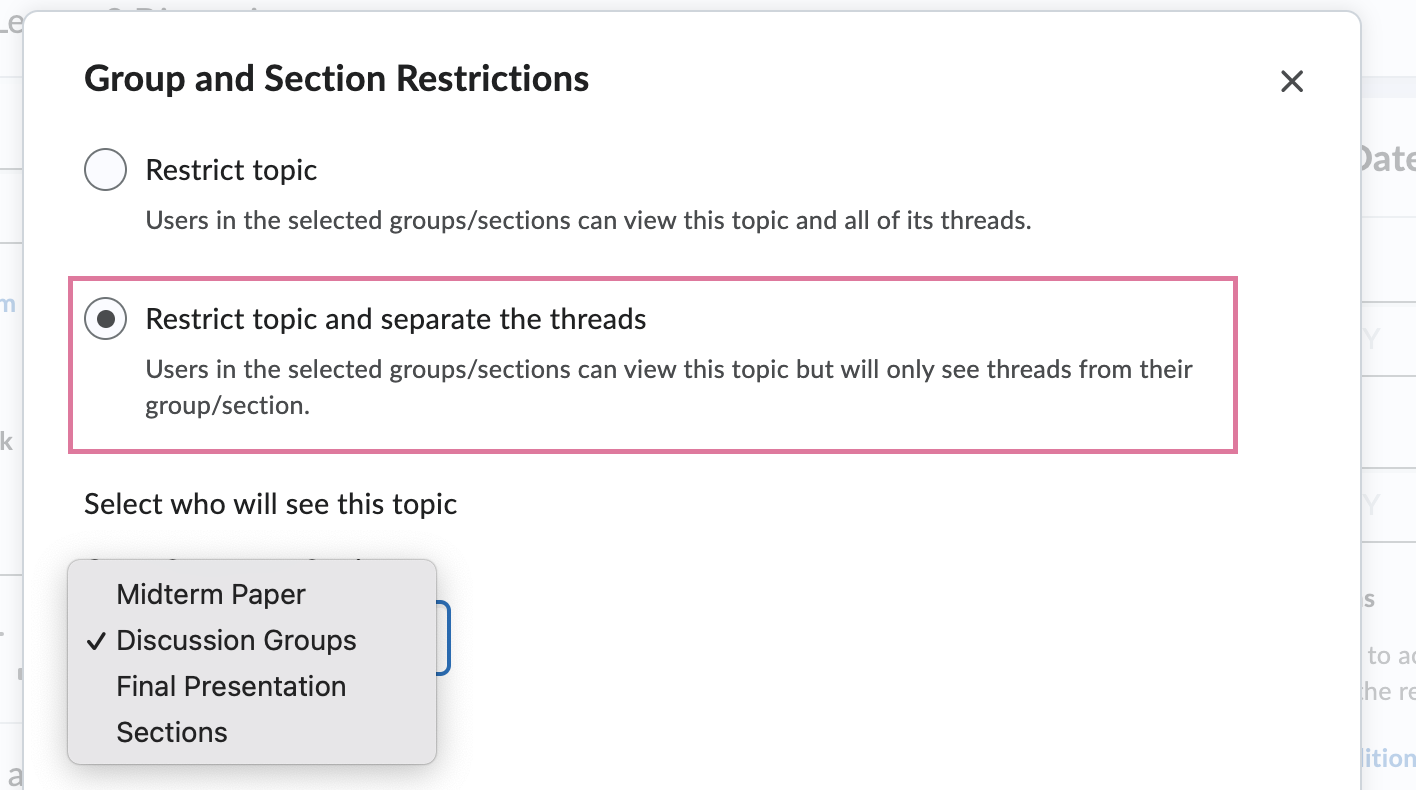
Task: Click the "Select who will see this topic" label
Action: click(270, 504)
